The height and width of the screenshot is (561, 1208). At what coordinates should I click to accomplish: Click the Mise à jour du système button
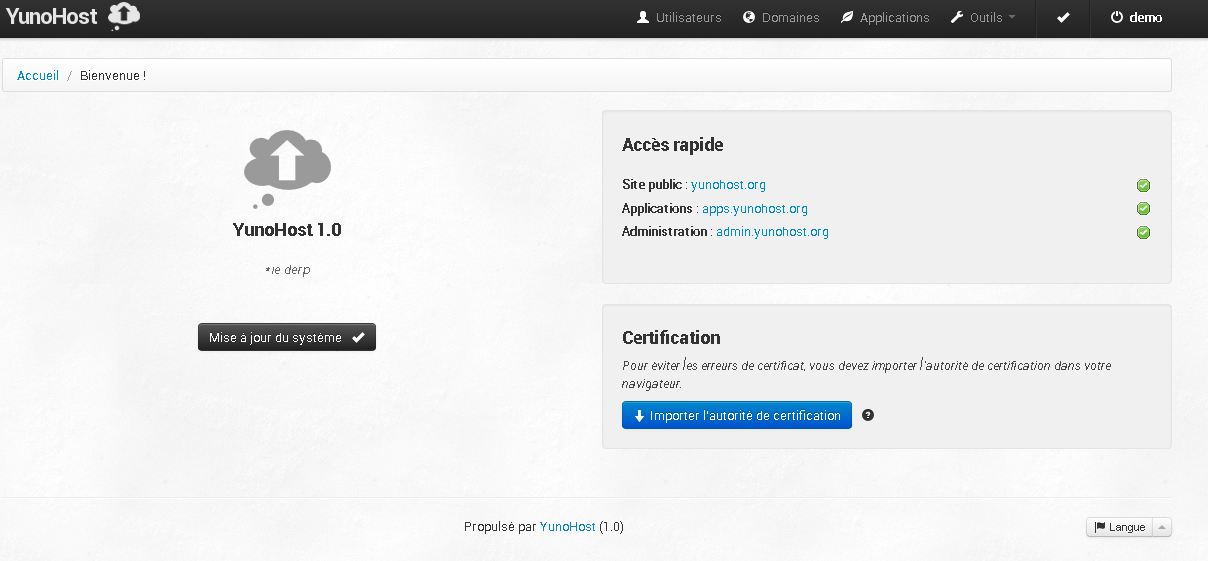[287, 338]
